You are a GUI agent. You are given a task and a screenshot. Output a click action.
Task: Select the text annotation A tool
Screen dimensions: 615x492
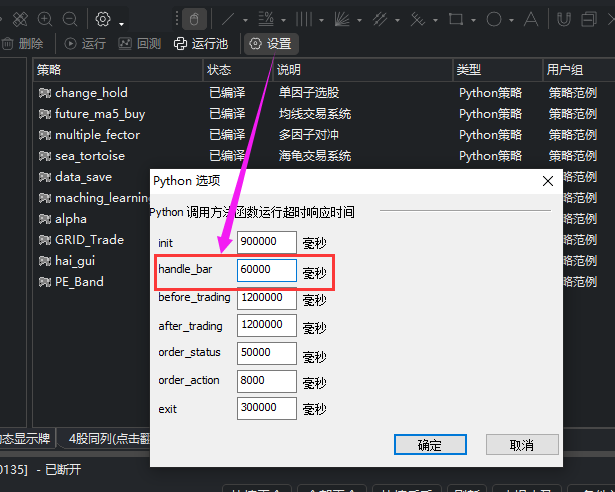click(x=531, y=19)
